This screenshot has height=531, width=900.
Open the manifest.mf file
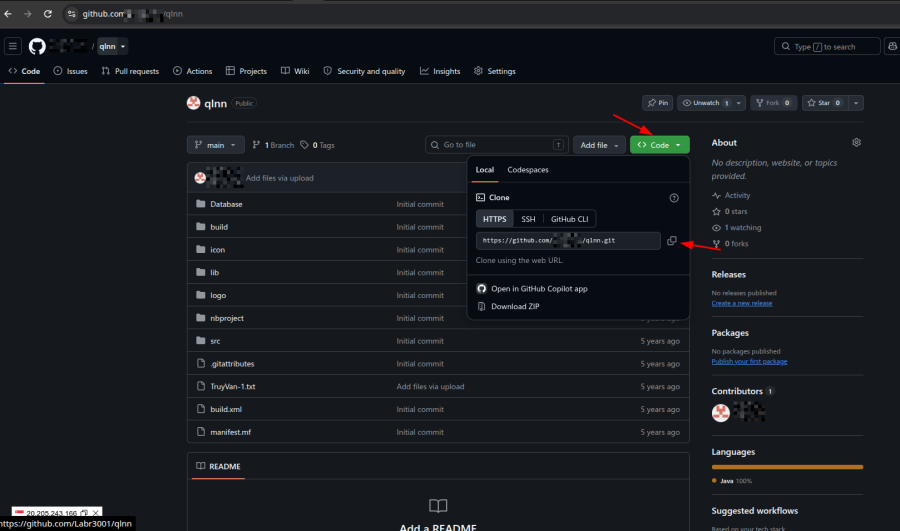click(230, 432)
